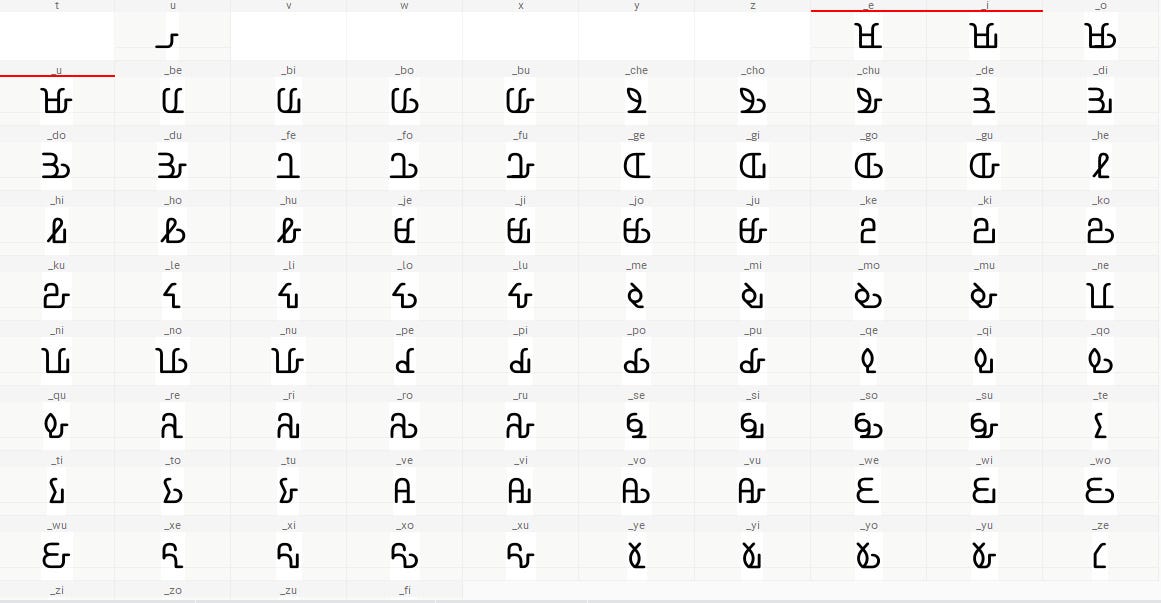
Task: Select the _bu glyph cell
Action: pos(521,94)
